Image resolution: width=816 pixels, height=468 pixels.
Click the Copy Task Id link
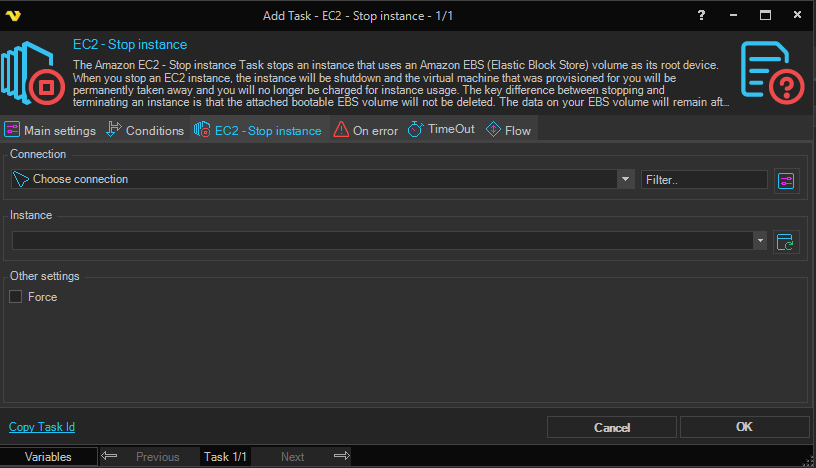tap(42, 427)
